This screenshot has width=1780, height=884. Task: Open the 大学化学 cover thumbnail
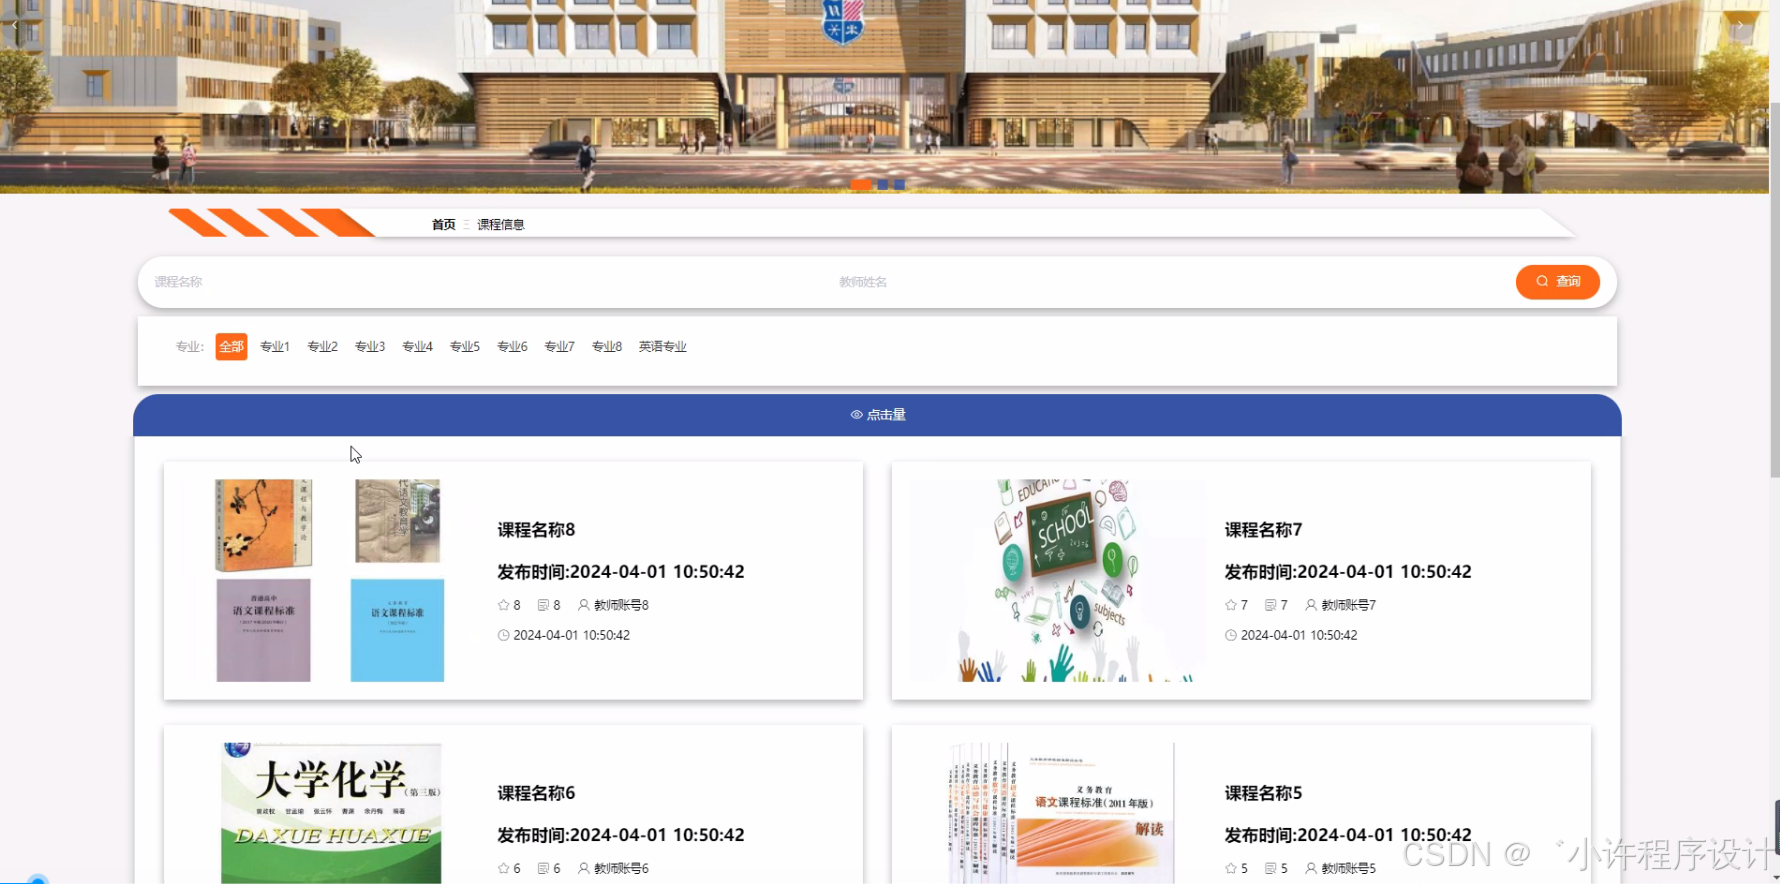(x=331, y=813)
